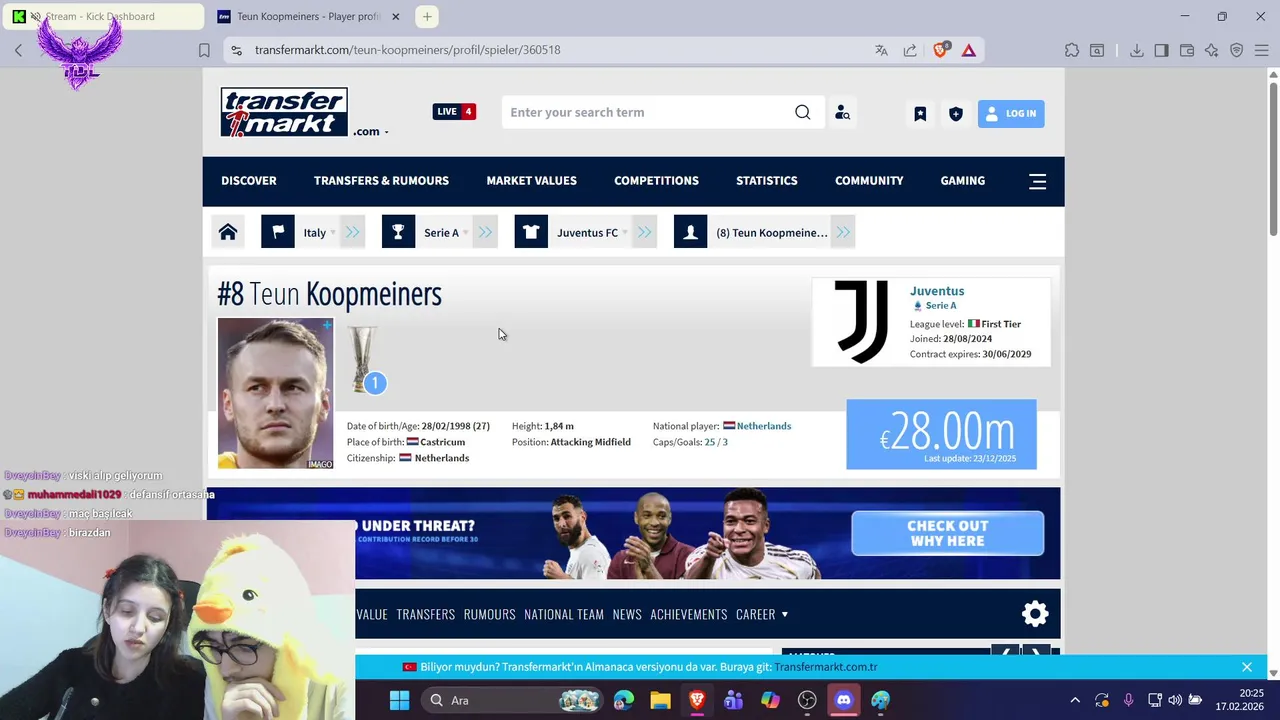Viewport: 1280px width, 720px height.
Task: Click the shirt icon before Juventus FC
Action: click(531, 232)
